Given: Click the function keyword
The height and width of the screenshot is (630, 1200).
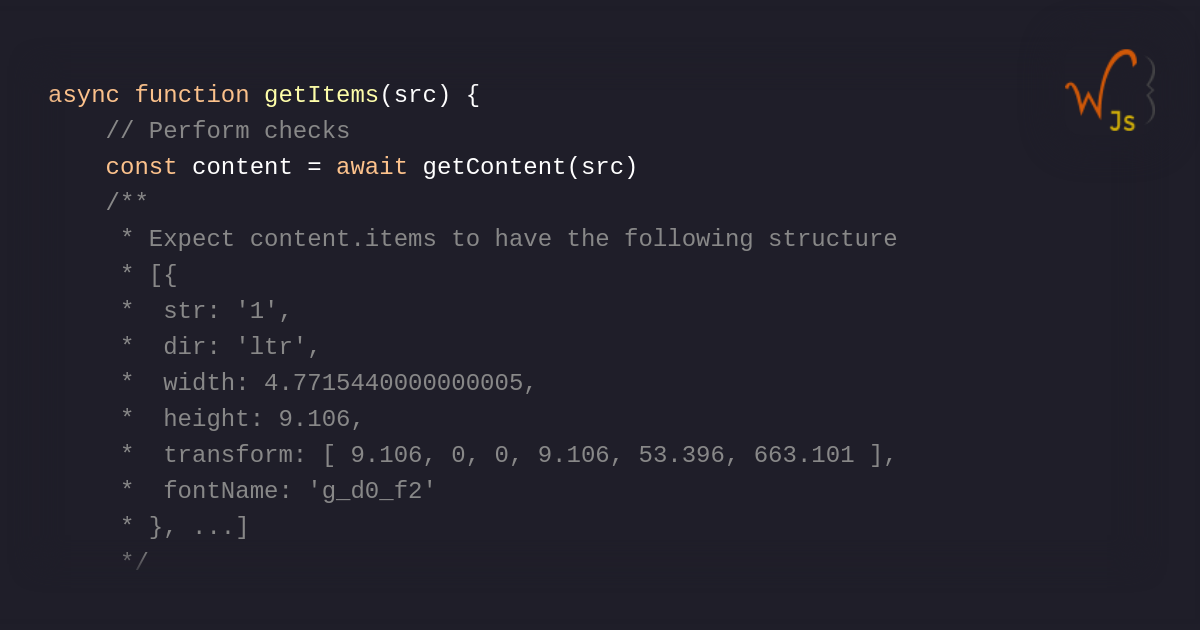Looking at the screenshot, I should pyautogui.click(x=192, y=95).
